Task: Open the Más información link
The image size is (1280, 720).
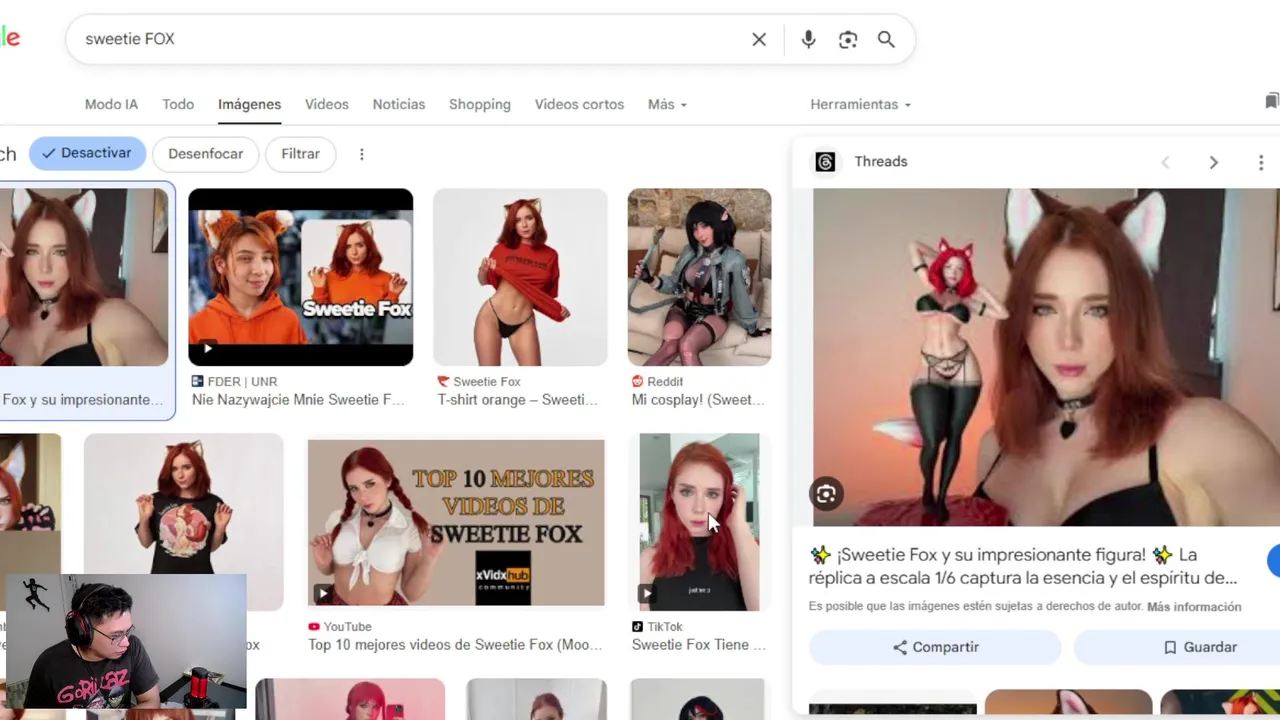Action: [1194, 607]
